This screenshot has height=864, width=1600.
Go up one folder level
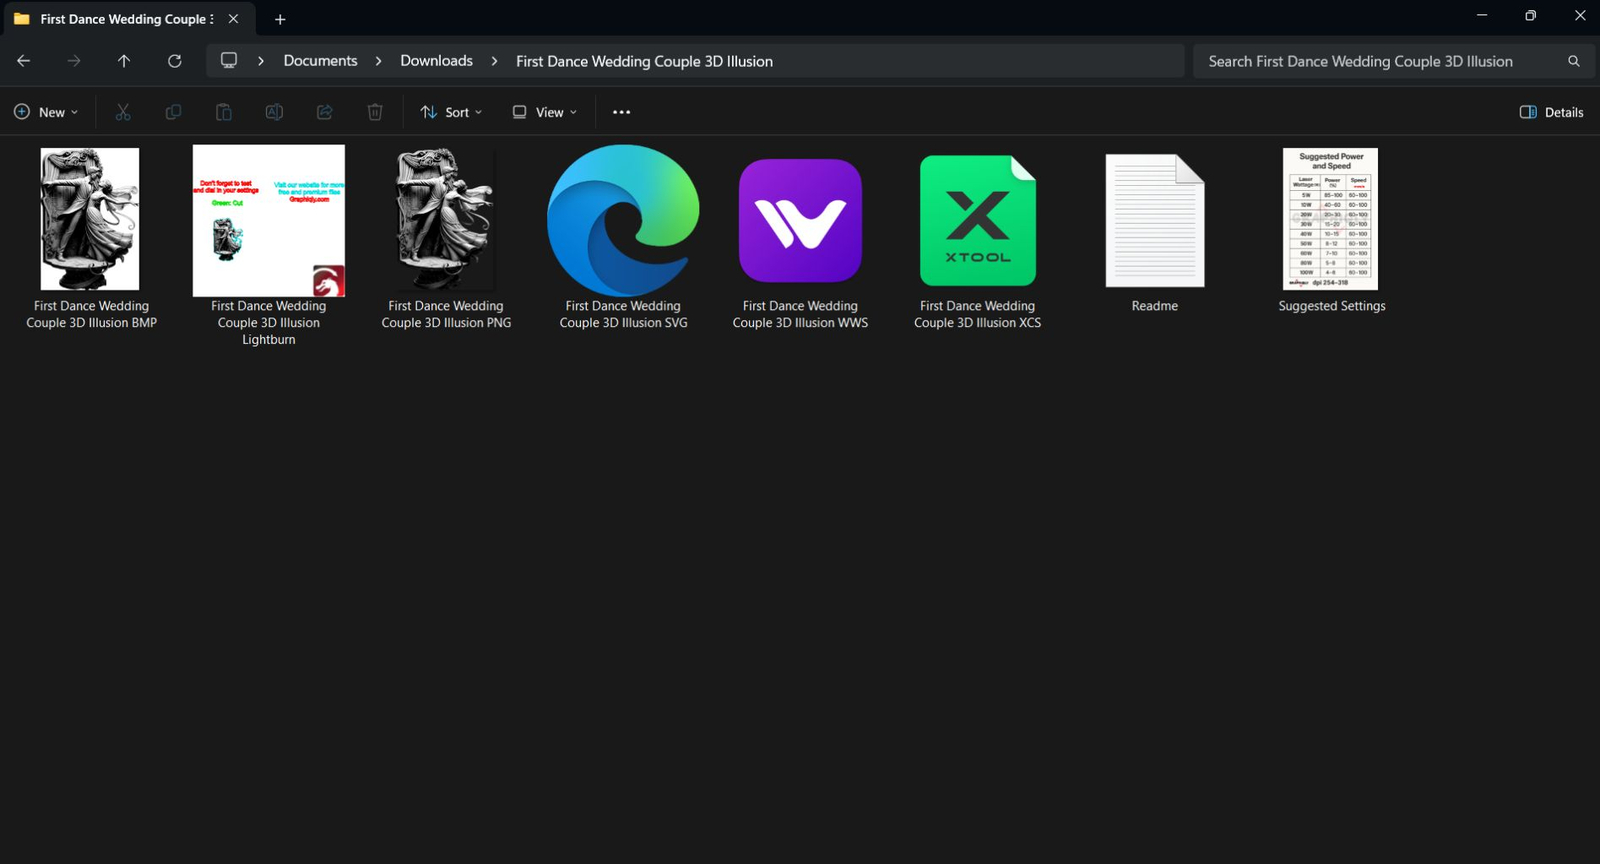point(124,61)
